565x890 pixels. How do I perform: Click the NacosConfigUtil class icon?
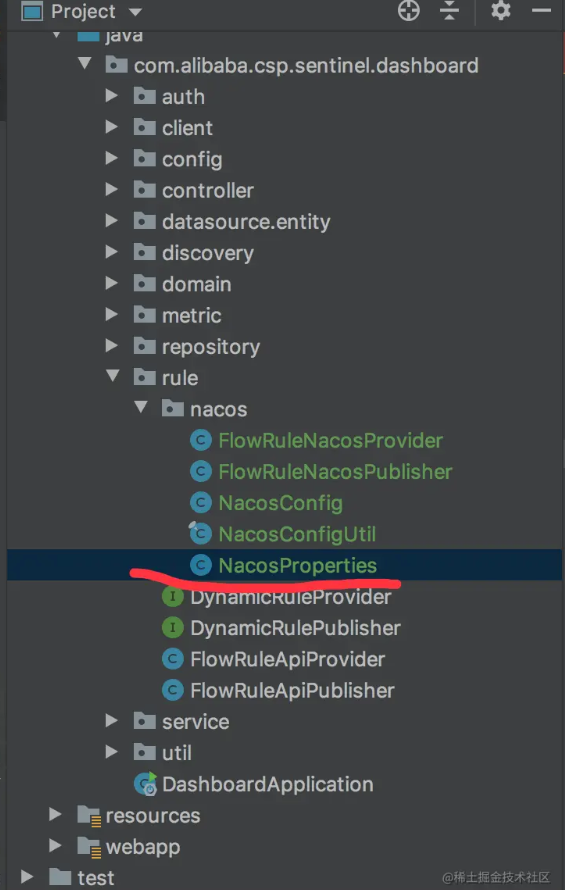tap(200, 534)
